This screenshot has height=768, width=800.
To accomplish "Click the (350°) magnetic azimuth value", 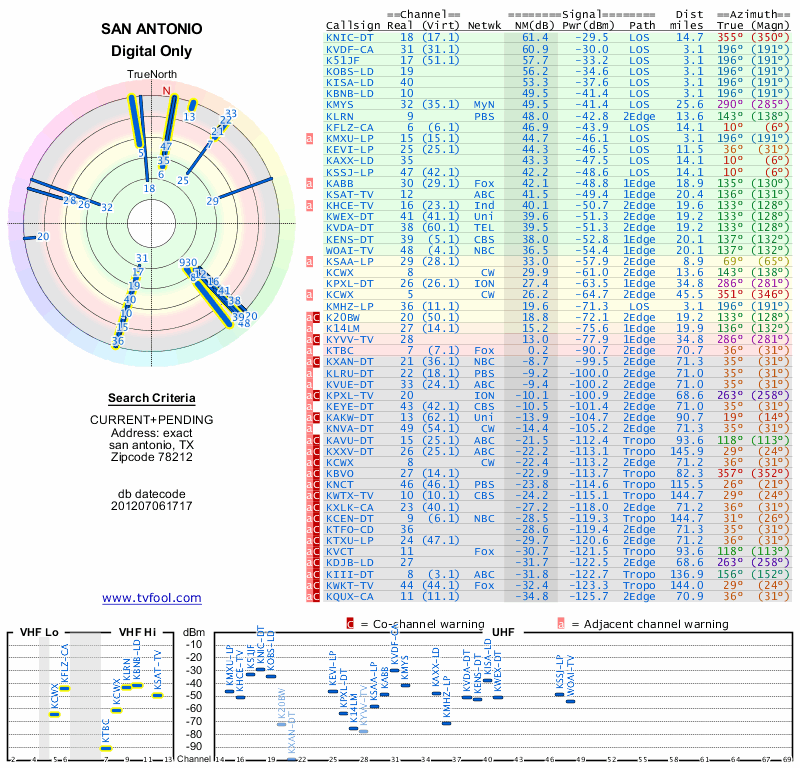I will 770,38.
